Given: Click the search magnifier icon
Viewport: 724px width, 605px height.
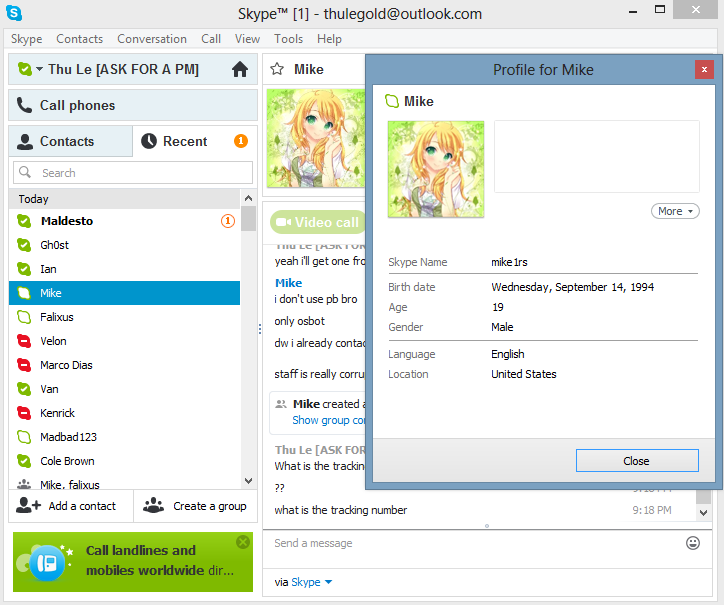Looking at the screenshot, I should (25, 172).
